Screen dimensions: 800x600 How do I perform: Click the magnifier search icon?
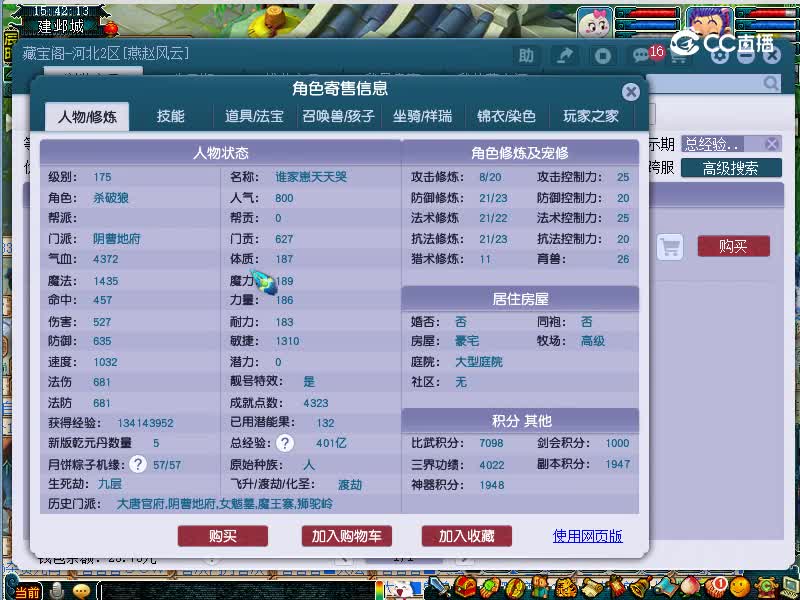coord(770,83)
